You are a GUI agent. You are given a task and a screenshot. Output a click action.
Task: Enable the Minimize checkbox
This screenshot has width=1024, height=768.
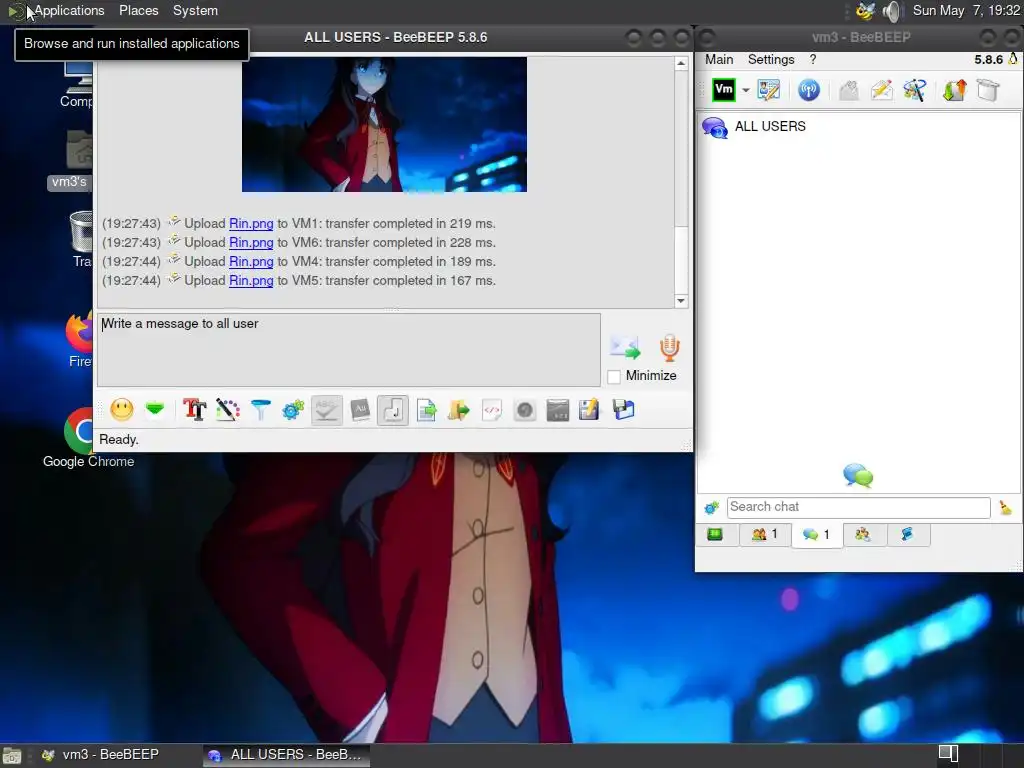click(614, 377)
